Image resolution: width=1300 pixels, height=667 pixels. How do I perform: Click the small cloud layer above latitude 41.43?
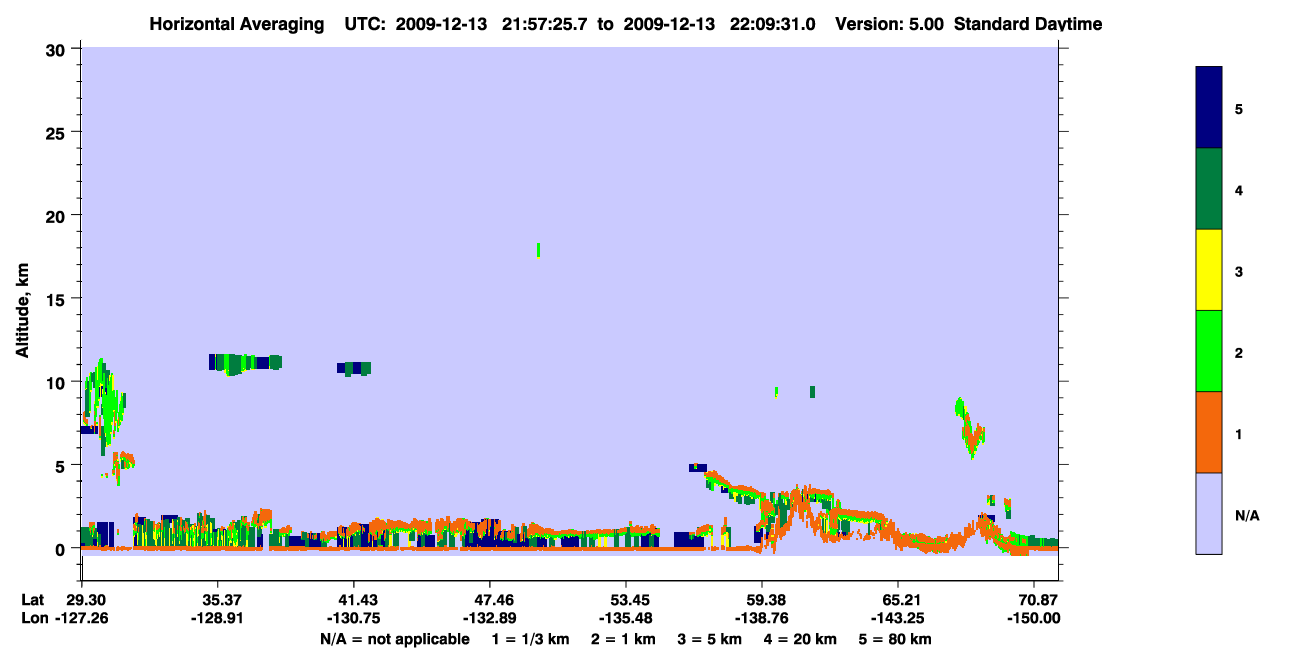pos(354,369)
